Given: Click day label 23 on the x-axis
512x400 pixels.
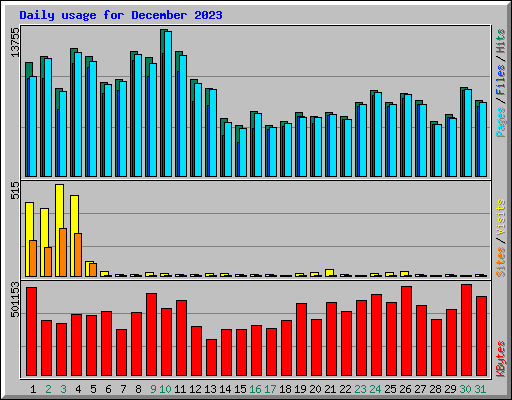Looking at the screenshot, I should [x=360, y=389].
